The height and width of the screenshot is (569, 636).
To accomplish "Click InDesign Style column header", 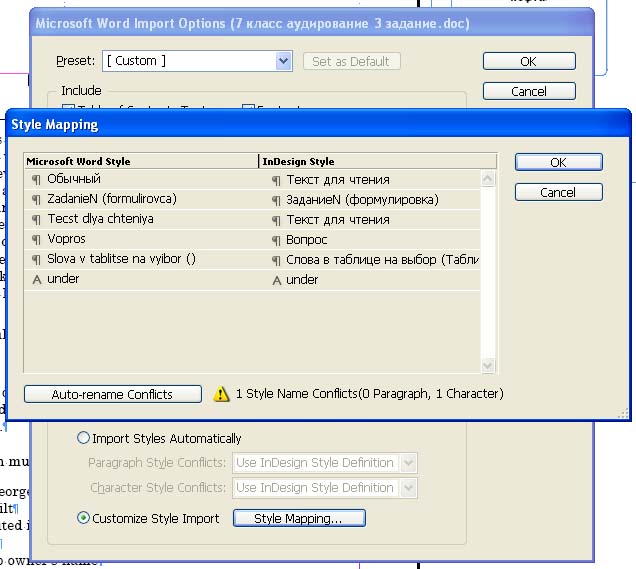I will coord(378,161).
